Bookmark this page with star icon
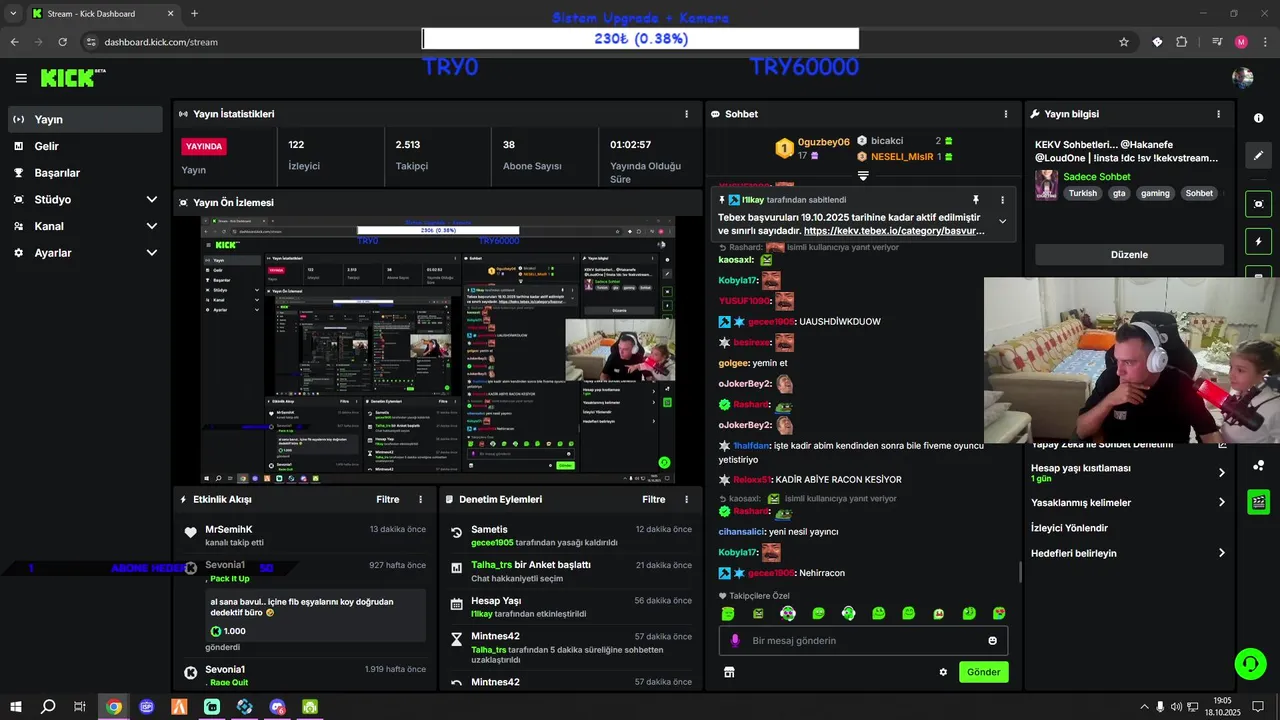 coord(1124,42)
